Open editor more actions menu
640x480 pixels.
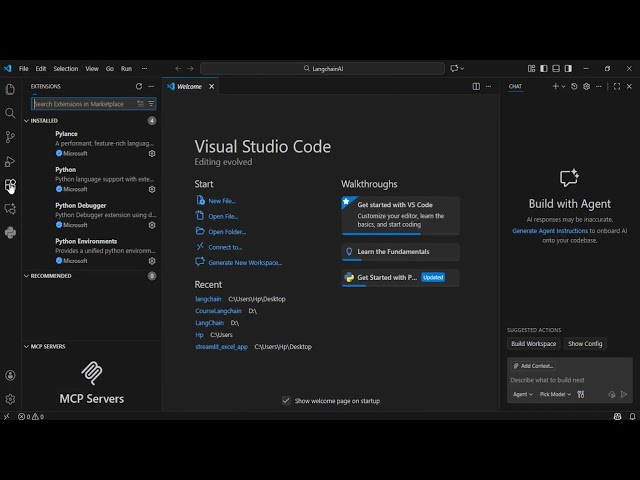point(489,87)
